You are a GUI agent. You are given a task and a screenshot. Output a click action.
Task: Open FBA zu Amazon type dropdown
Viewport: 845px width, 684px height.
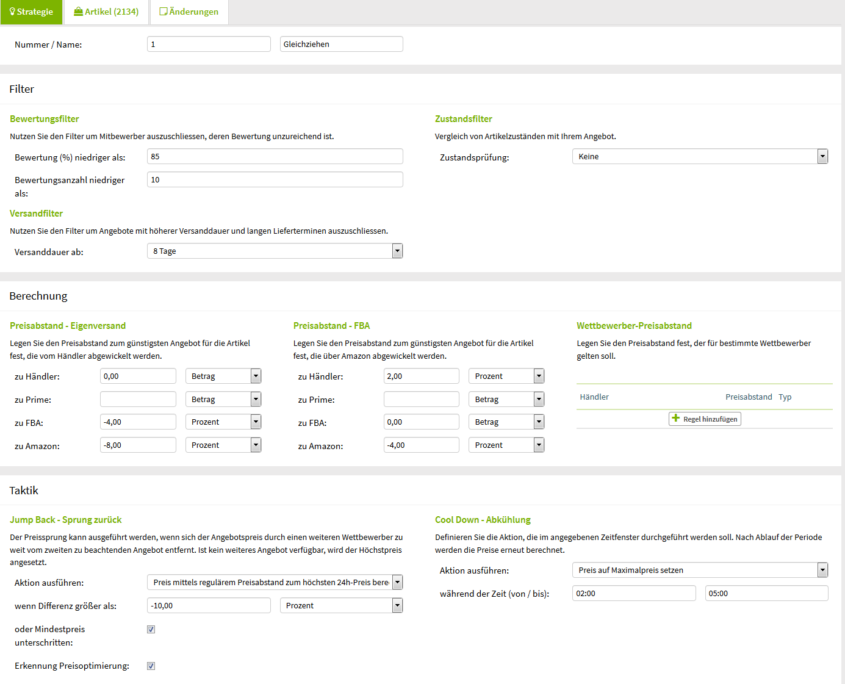(507, 445)
